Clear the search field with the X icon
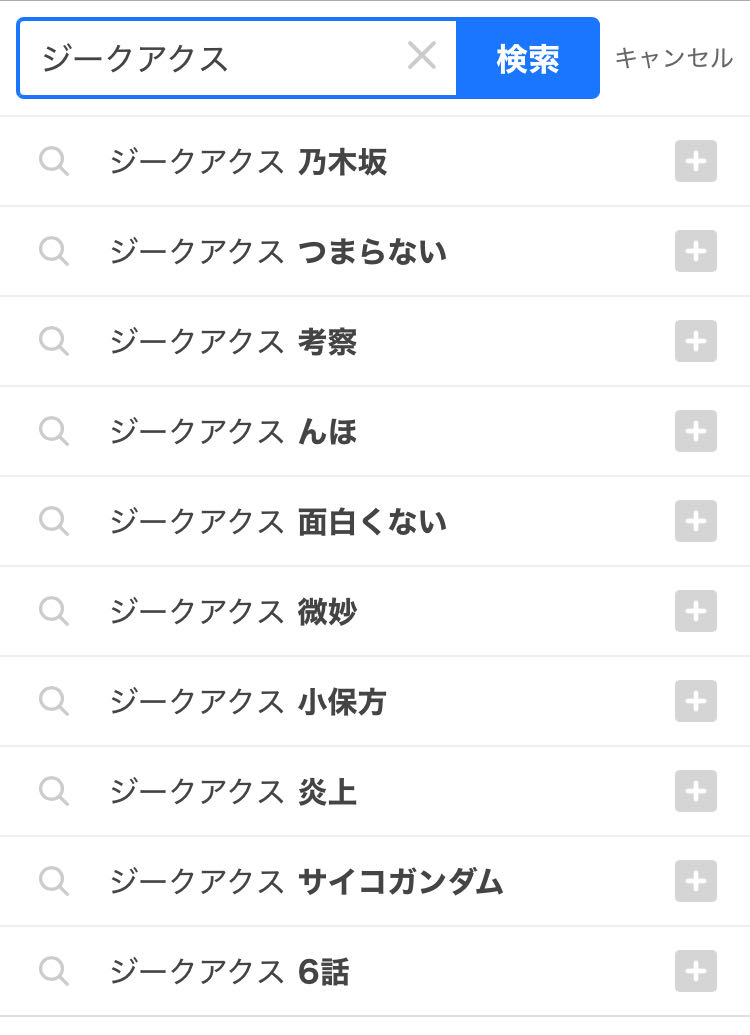Image resolution: width=750 pixels, height=1035 pixels. tap(421, 55)
